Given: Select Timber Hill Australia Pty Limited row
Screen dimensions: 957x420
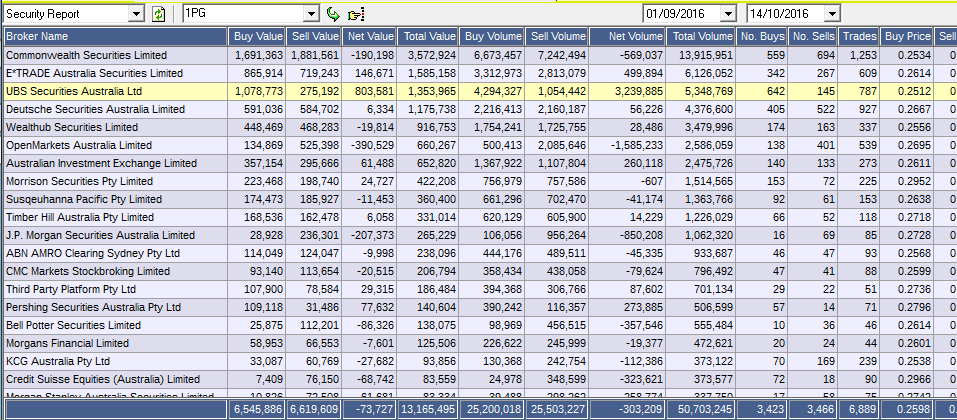Looking at the screenshot, I should pos(478,217).
